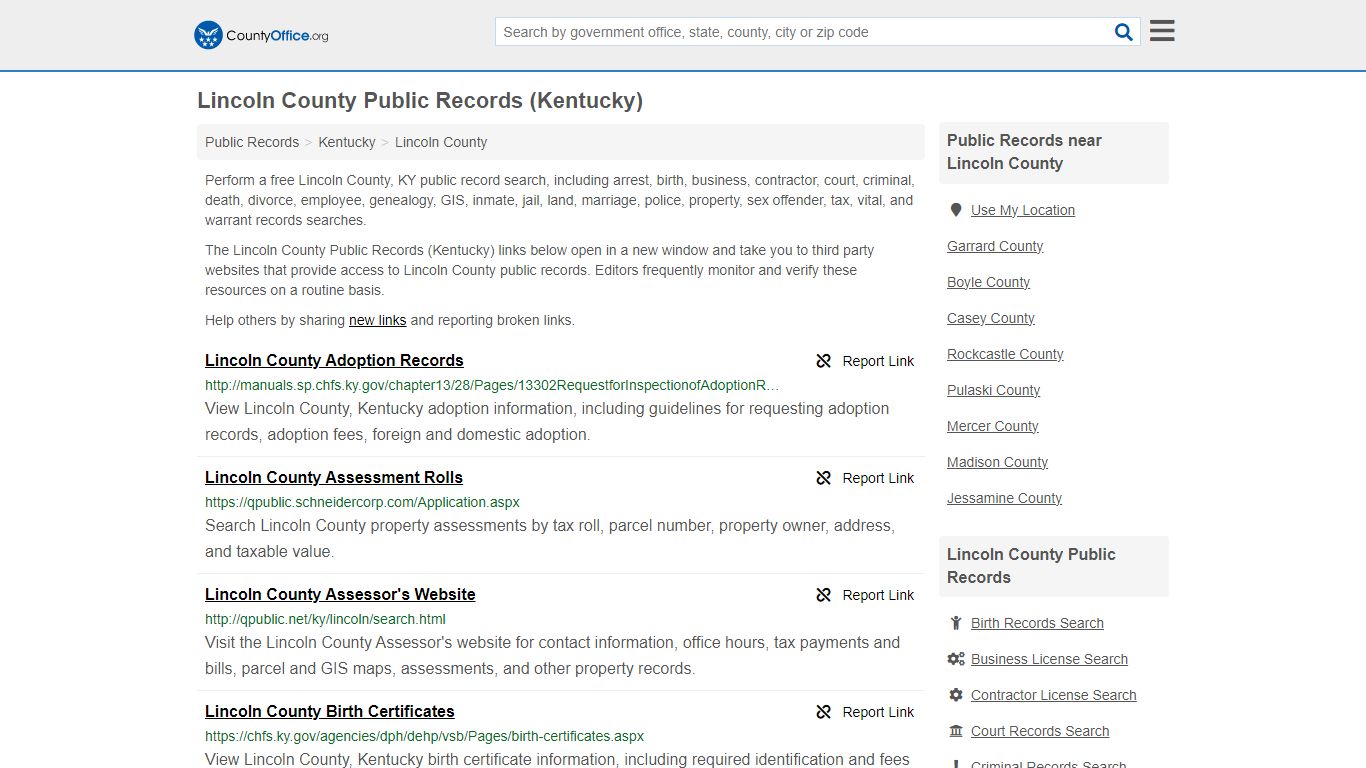The width and height of the screenshot is (1366, 768).
Task: Open the chfs.ky.gov birth-certificates URL
Action: coord(424,736)
